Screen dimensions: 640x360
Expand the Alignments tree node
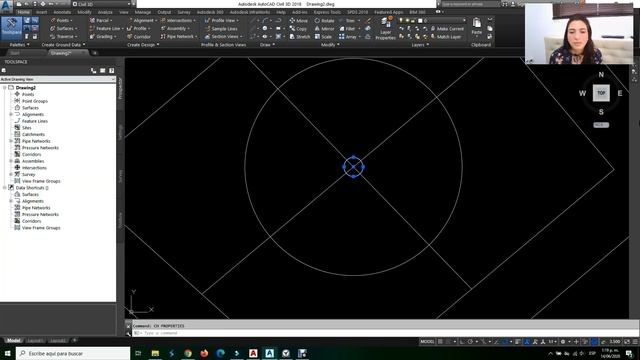point(11,114)
